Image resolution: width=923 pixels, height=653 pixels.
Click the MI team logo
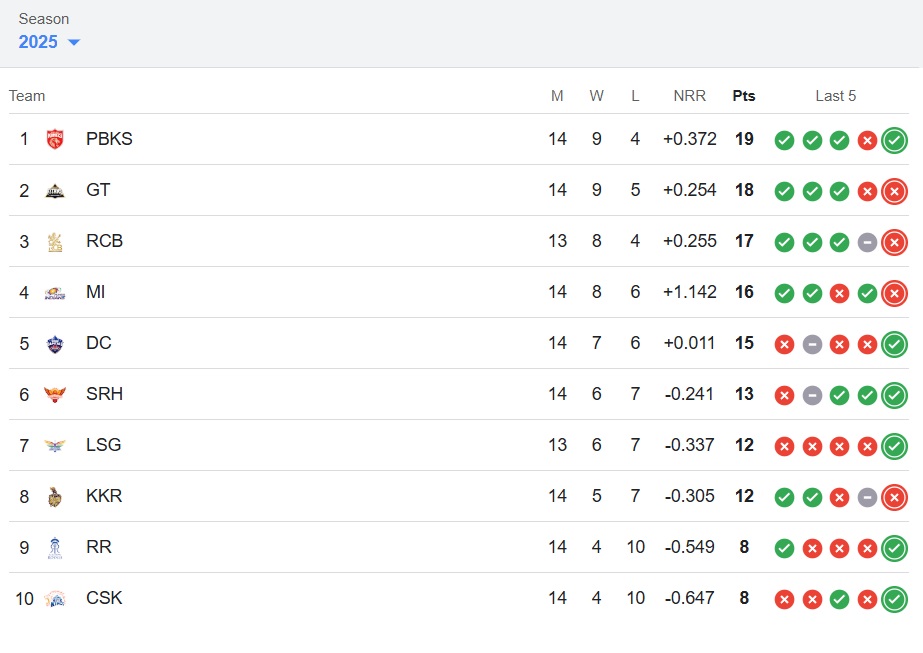56,293
